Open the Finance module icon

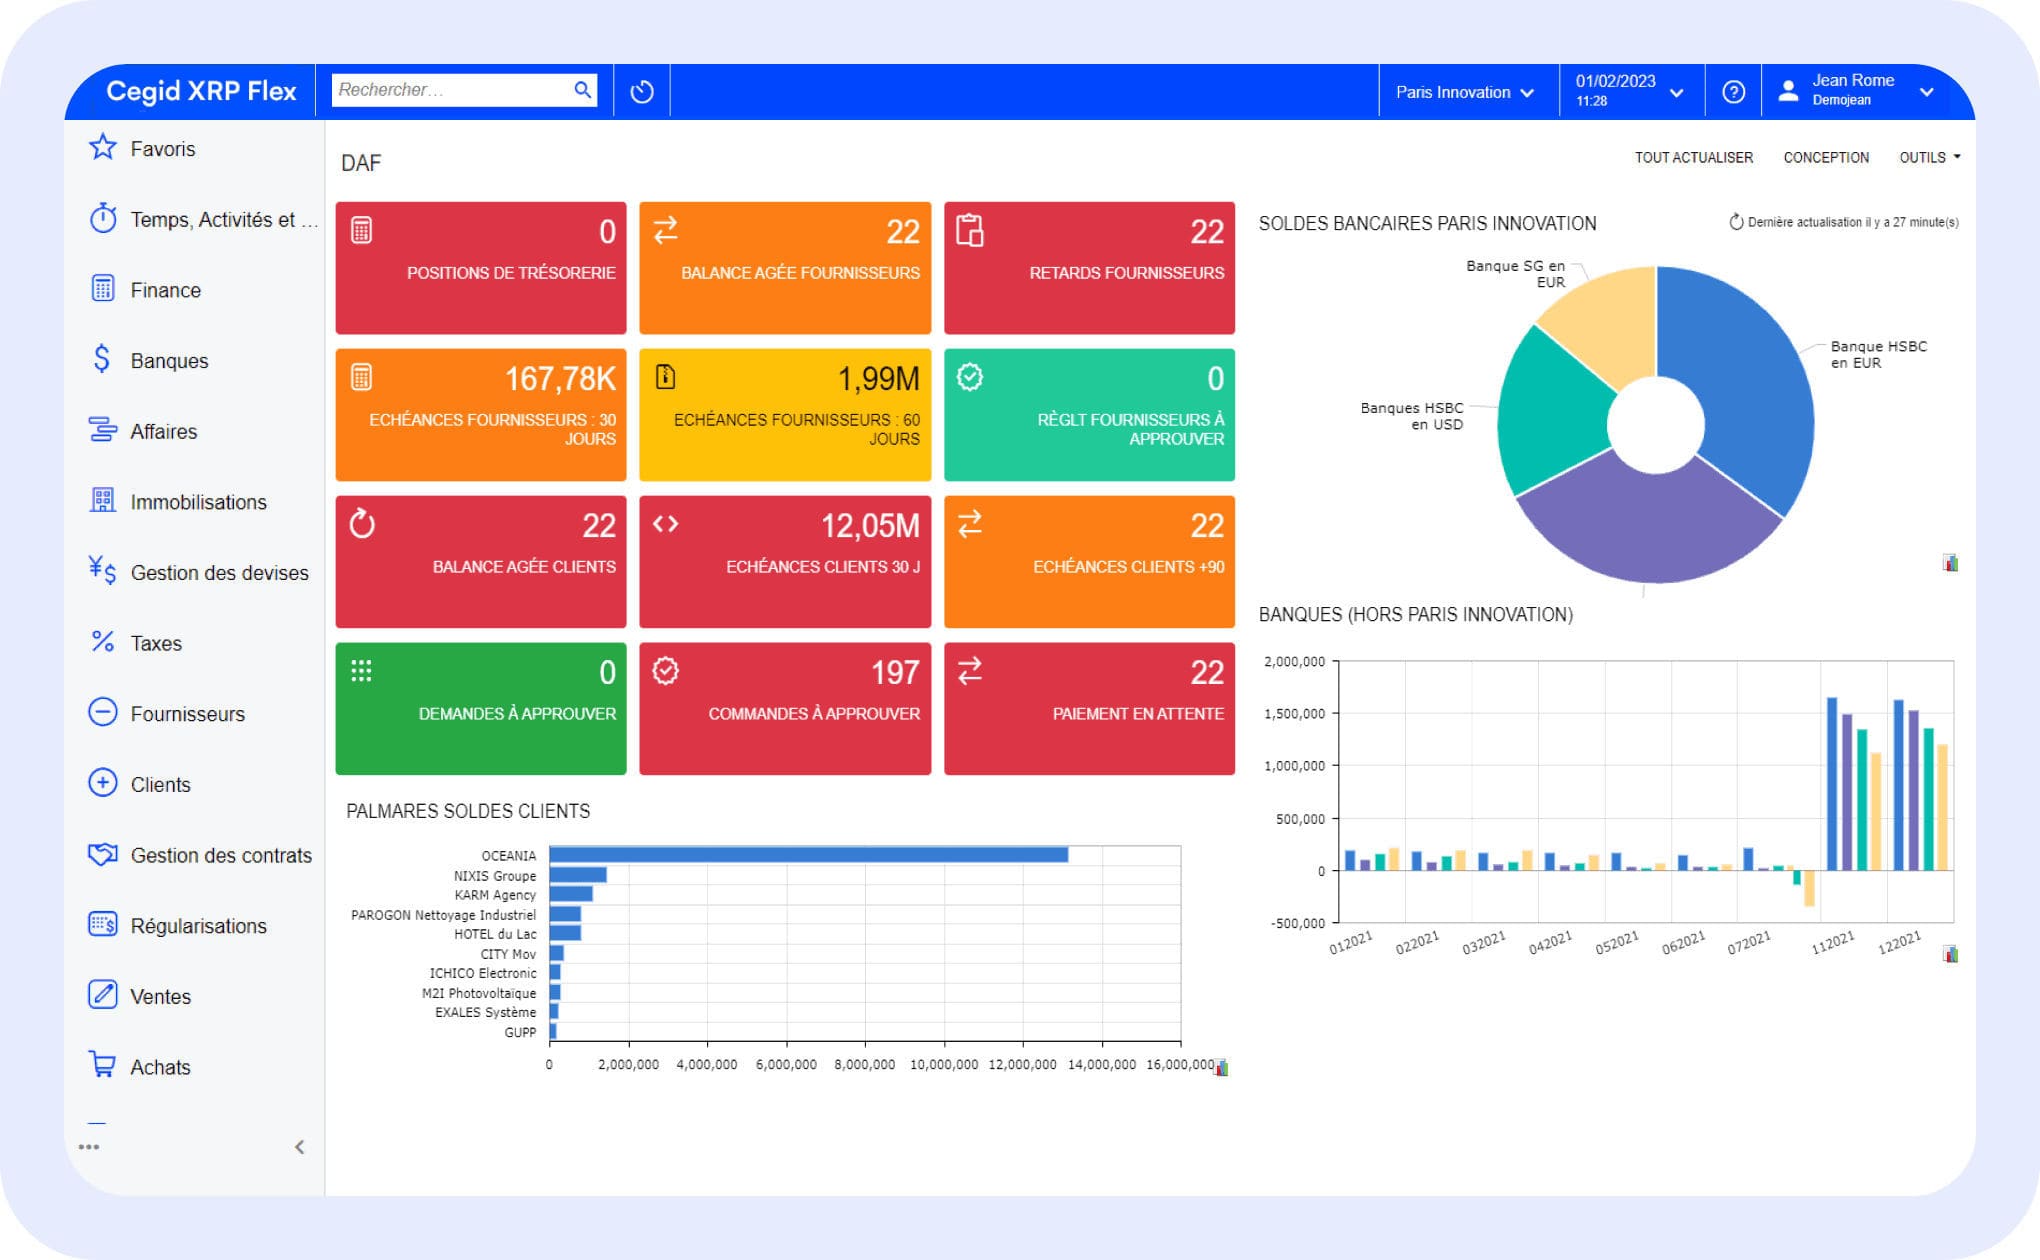(104, 290)
